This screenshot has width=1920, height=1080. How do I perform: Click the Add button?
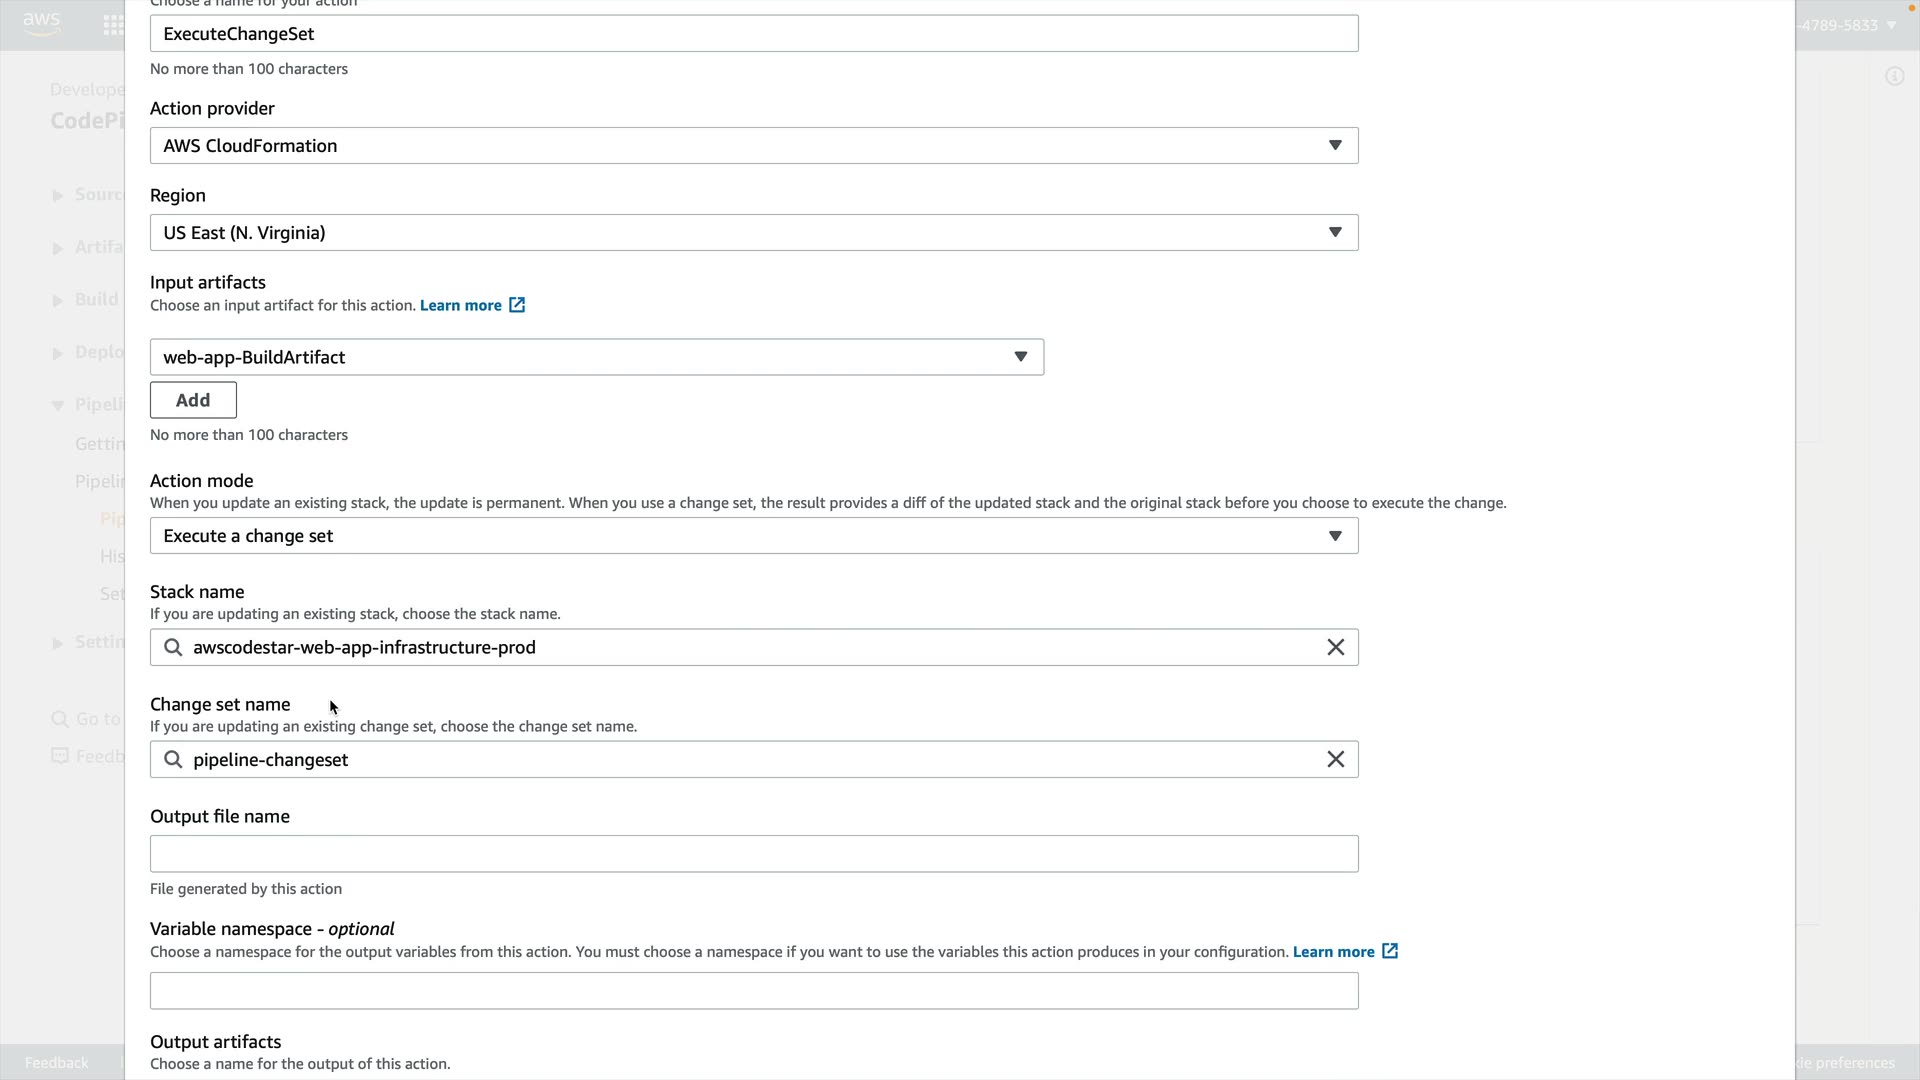point(193,400)
